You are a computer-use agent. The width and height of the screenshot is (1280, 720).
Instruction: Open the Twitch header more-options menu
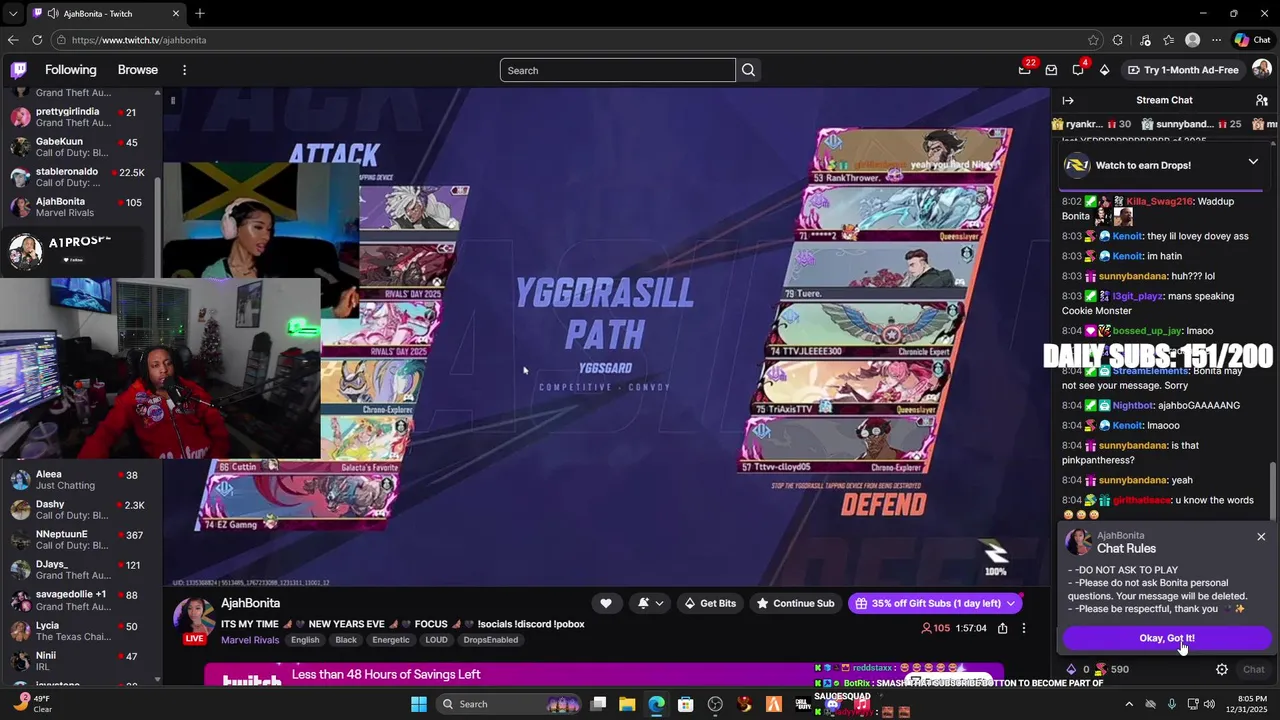tap(184, 70)
